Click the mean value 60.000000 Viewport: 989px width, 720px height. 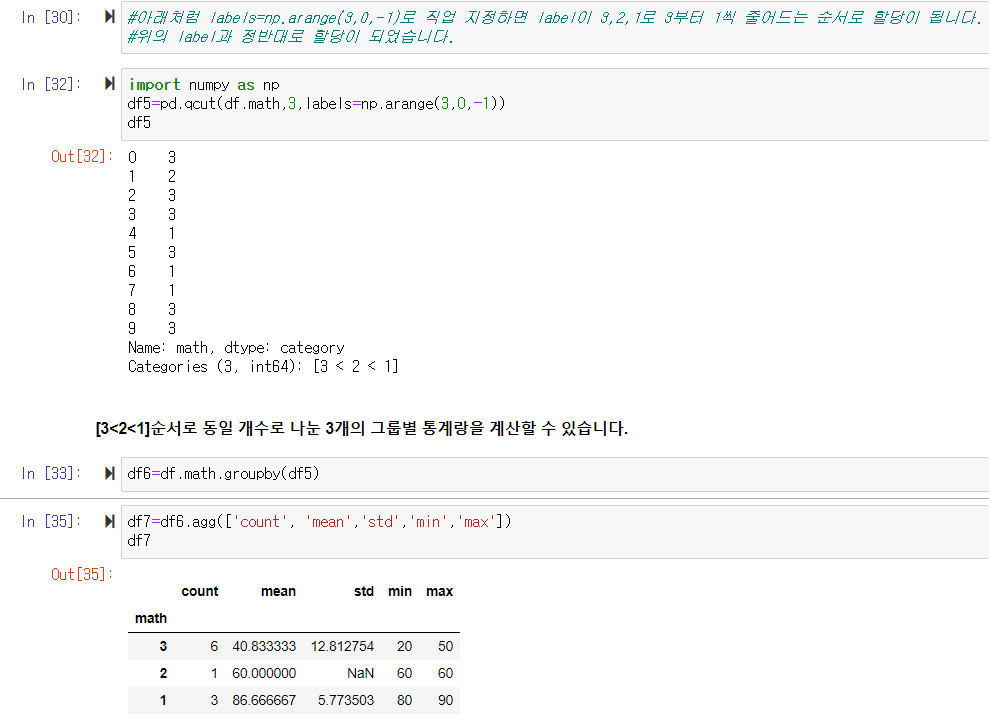point(264,673)
